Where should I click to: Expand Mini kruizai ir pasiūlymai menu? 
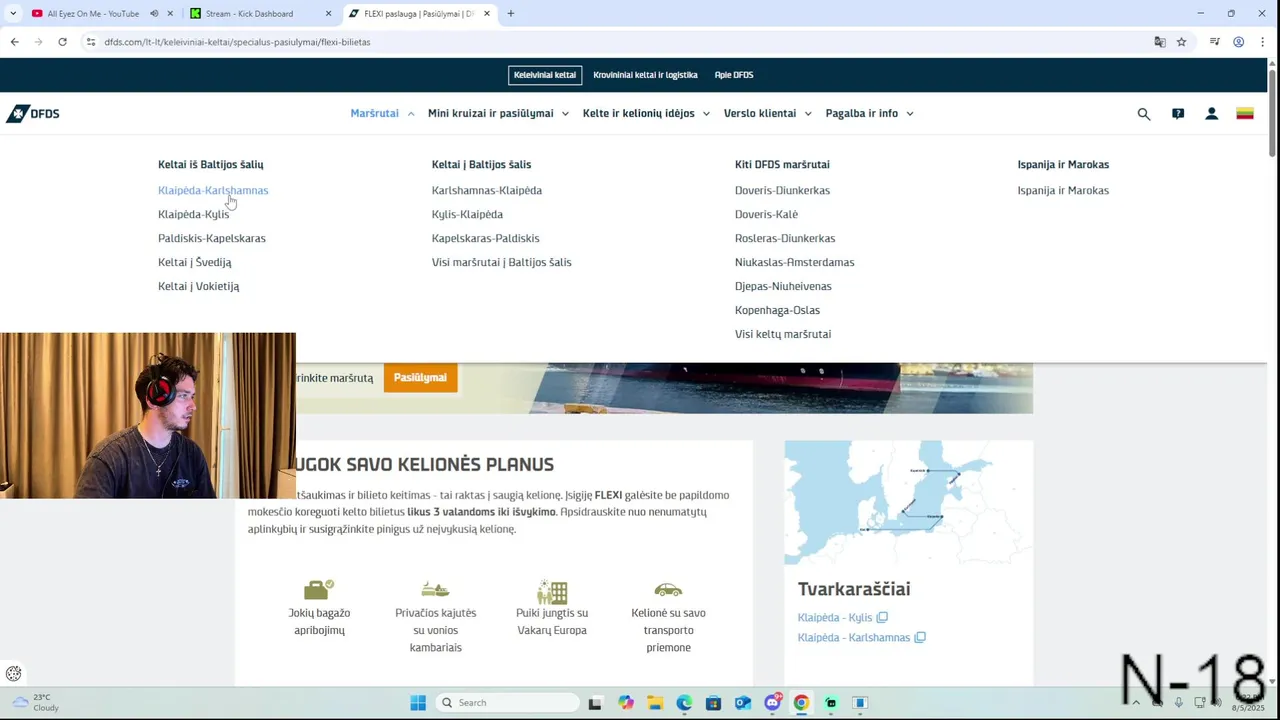pos(498,114)
